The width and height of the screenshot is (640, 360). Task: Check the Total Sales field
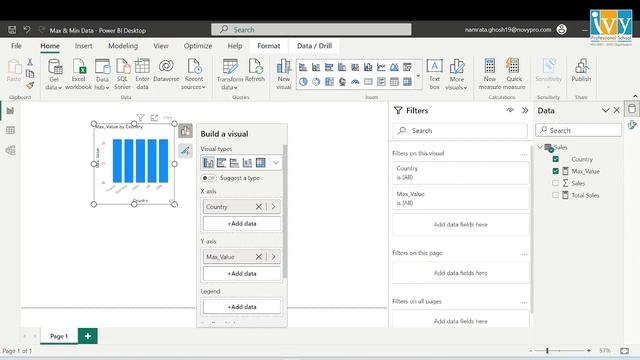pyautogui.click(x=556, y=195)
